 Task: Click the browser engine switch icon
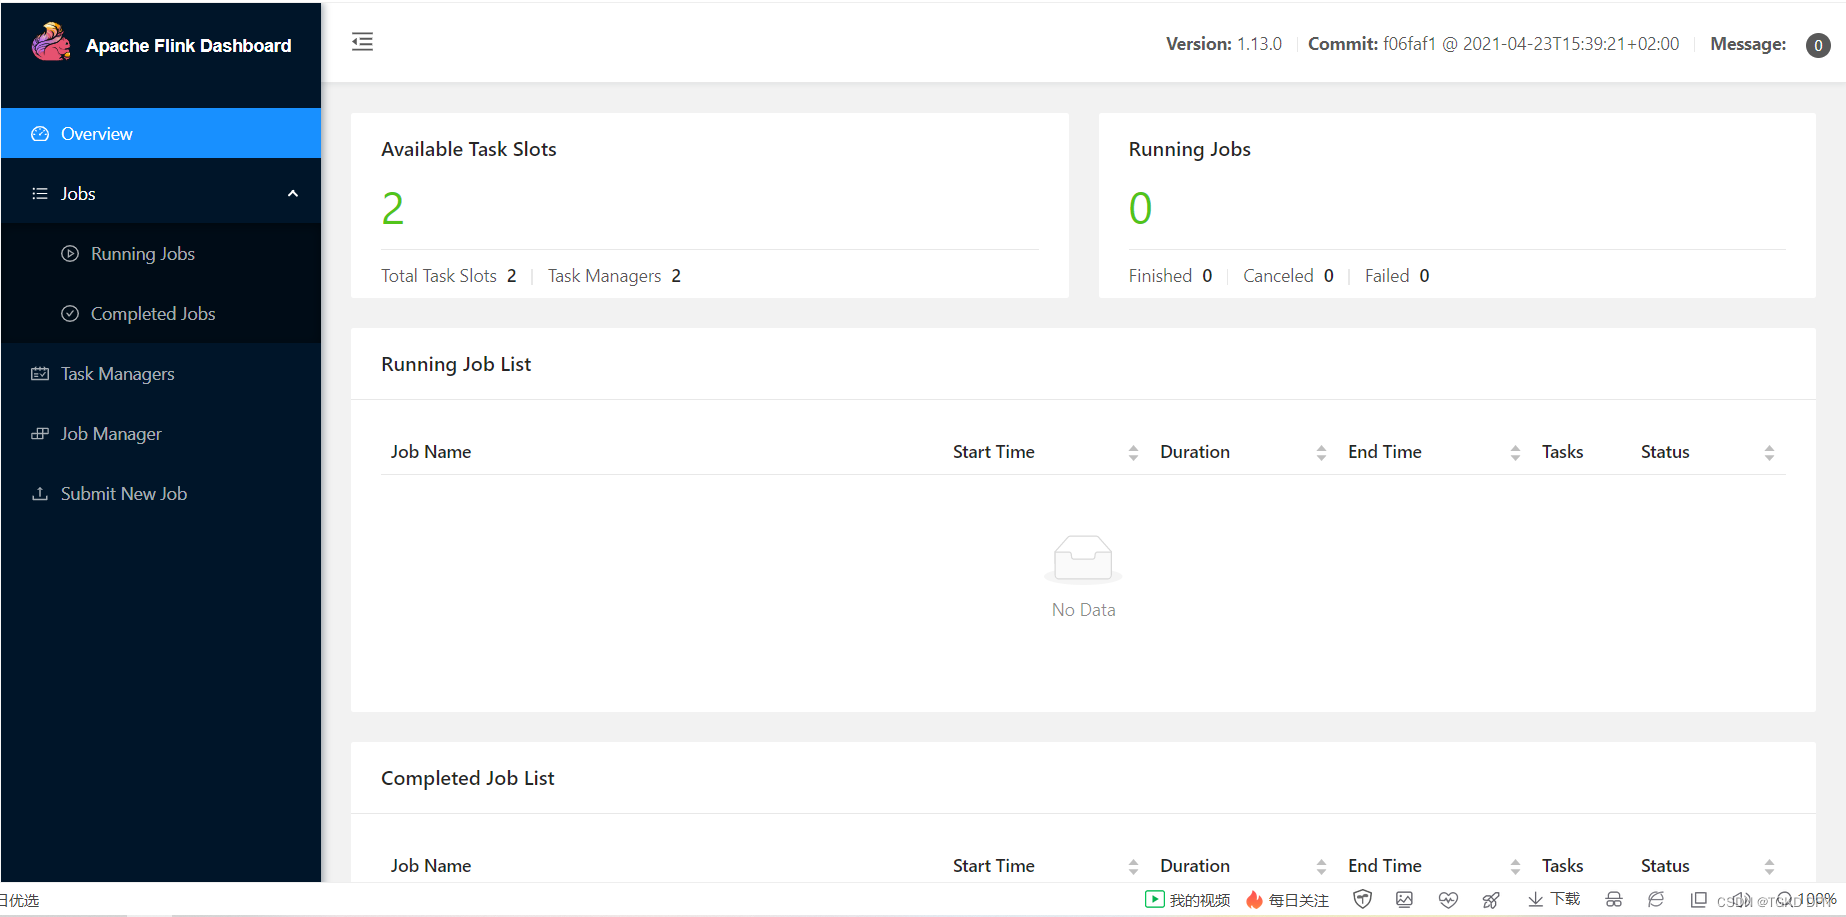pyautogui.click(x=1656, y=899)
